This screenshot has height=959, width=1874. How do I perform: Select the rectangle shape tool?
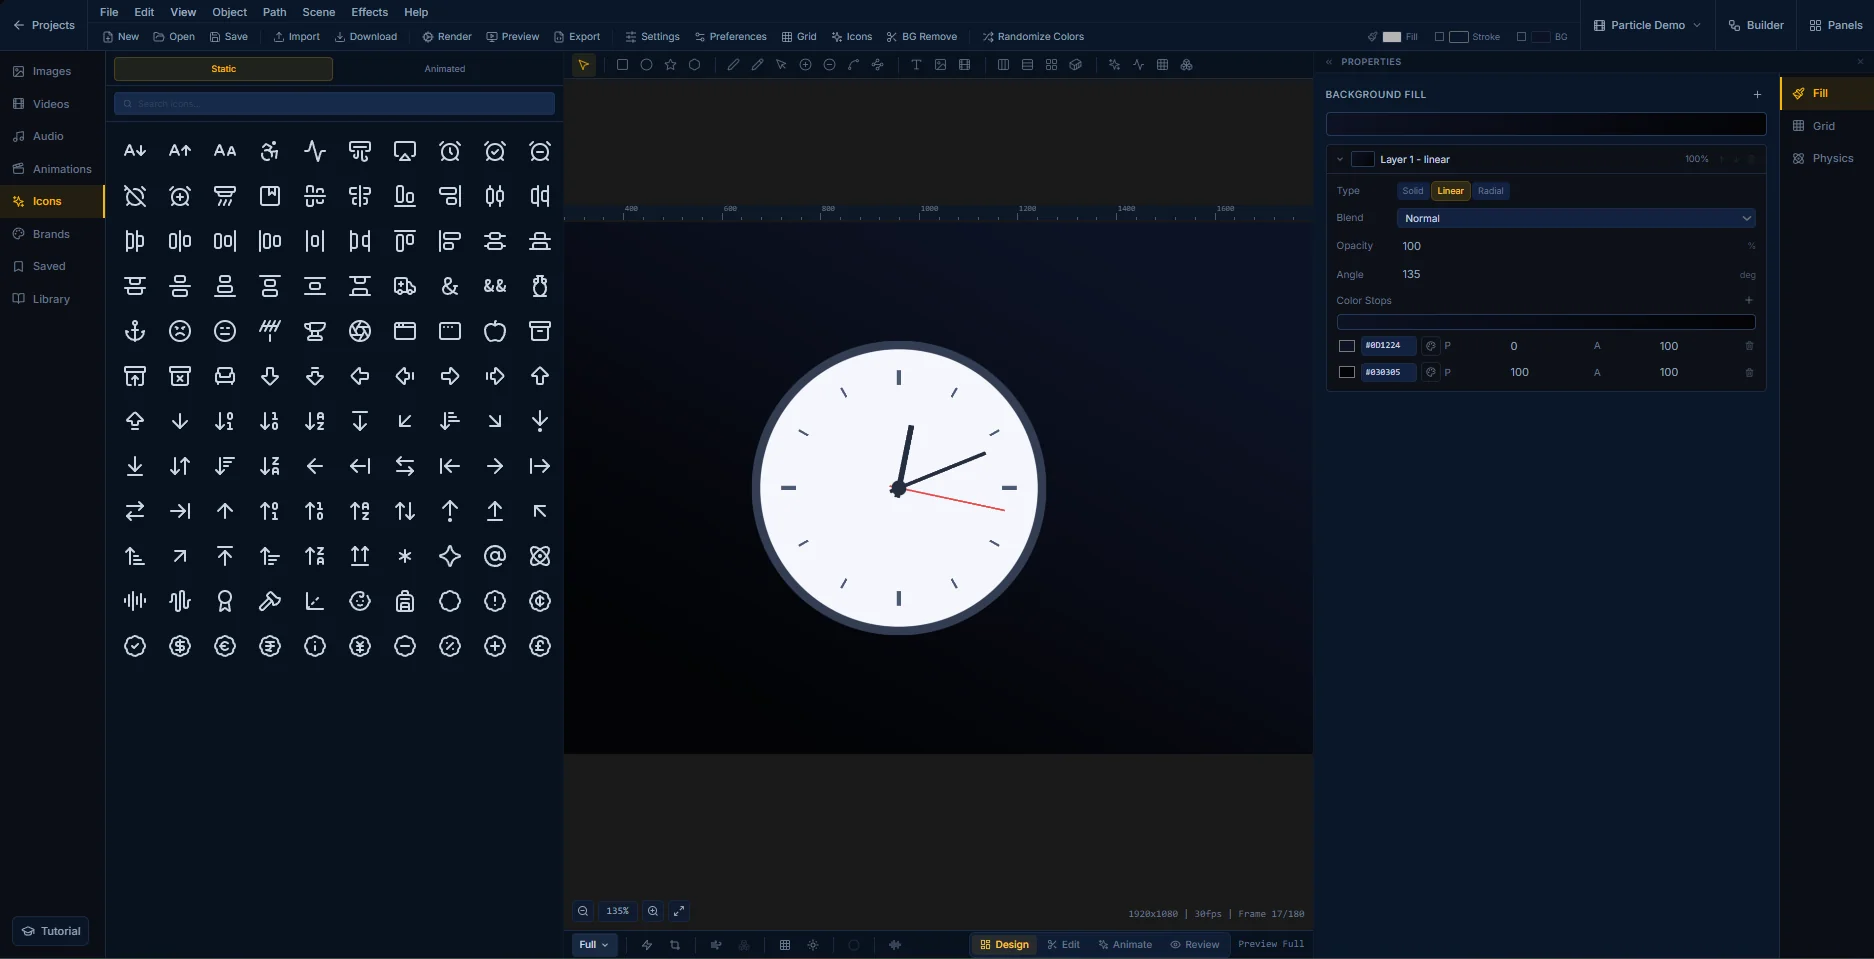click(x=622, y=65)
